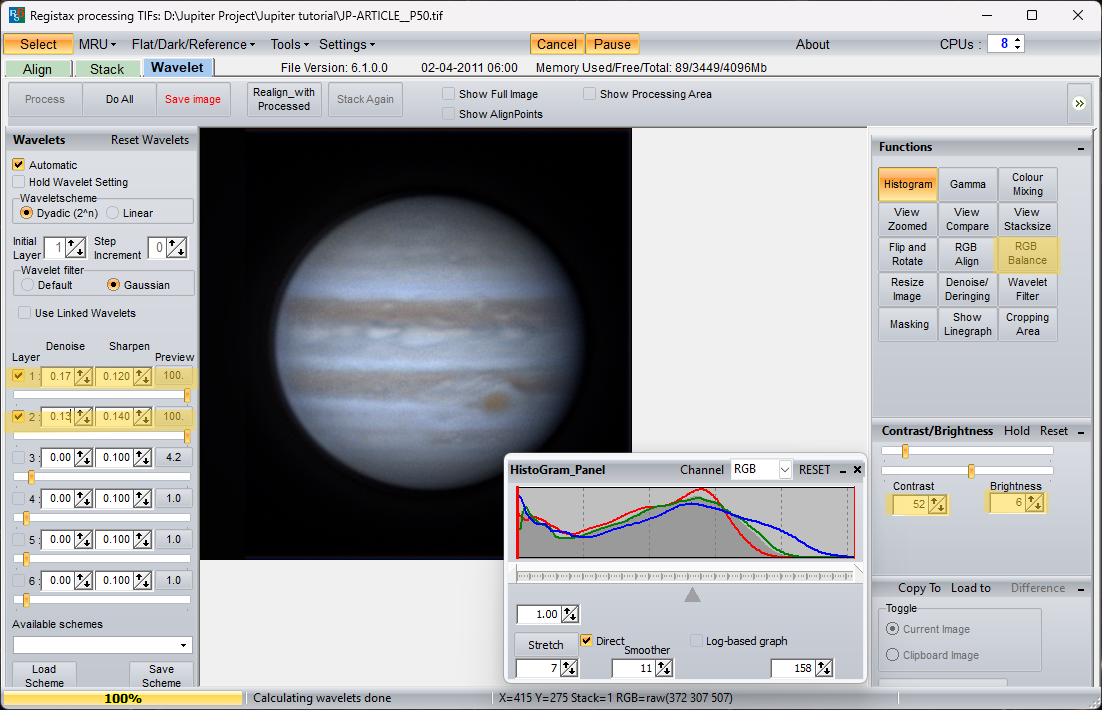Click Layer 2 Denoise value field
The image size is (1102, 710).
coord(58,417)
